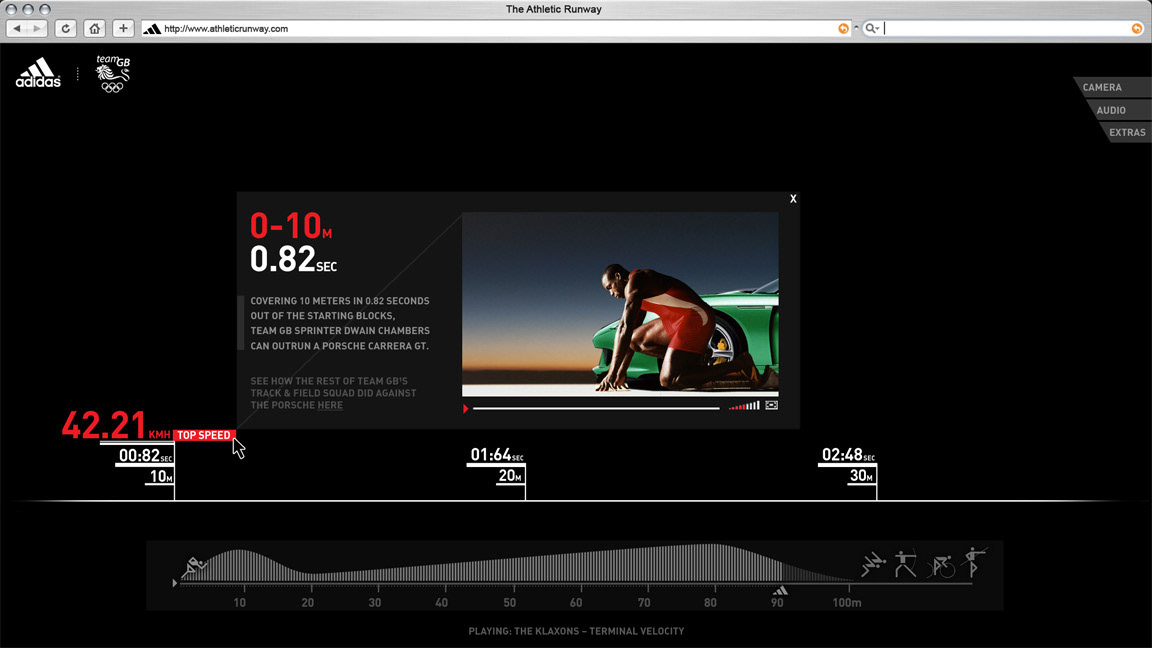Select the fencer athlete icon
This screenshot has width=1152, height=648.
(x=975, y=562)
